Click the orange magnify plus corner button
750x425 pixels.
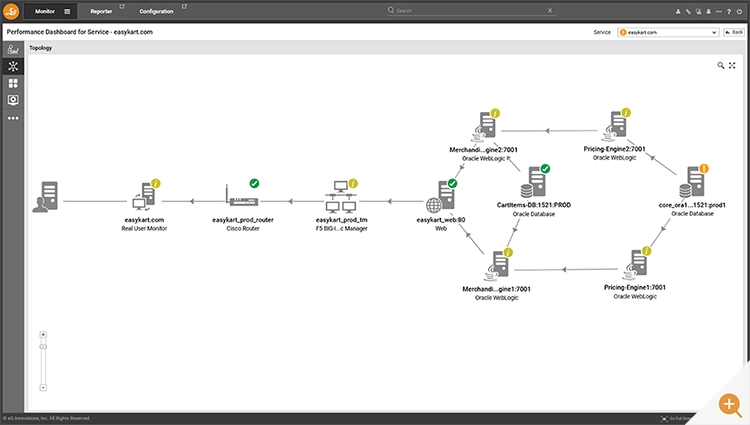coord(729,404)
